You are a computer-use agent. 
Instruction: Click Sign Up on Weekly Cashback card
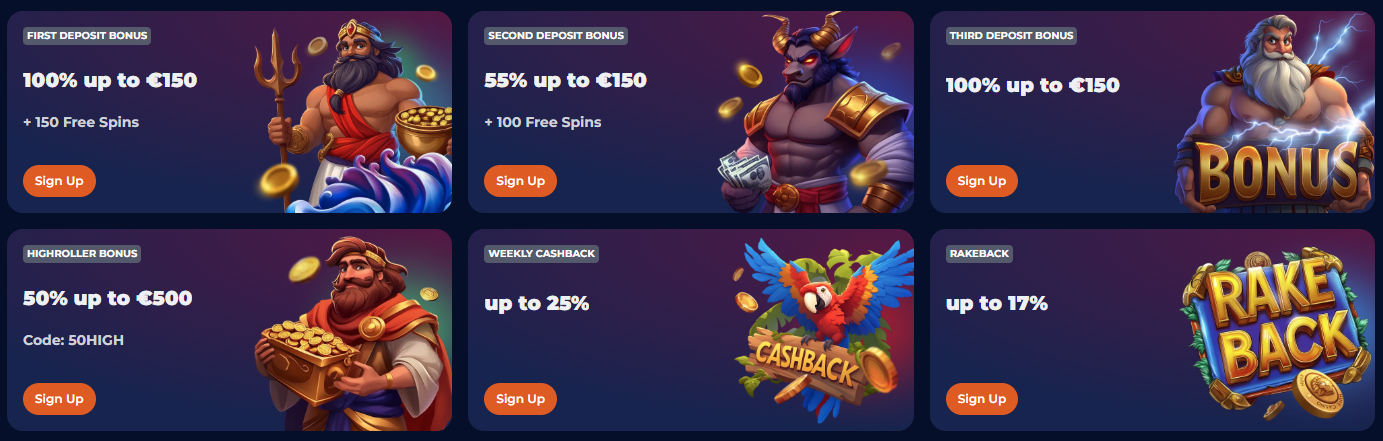click(x=521, y=399)
